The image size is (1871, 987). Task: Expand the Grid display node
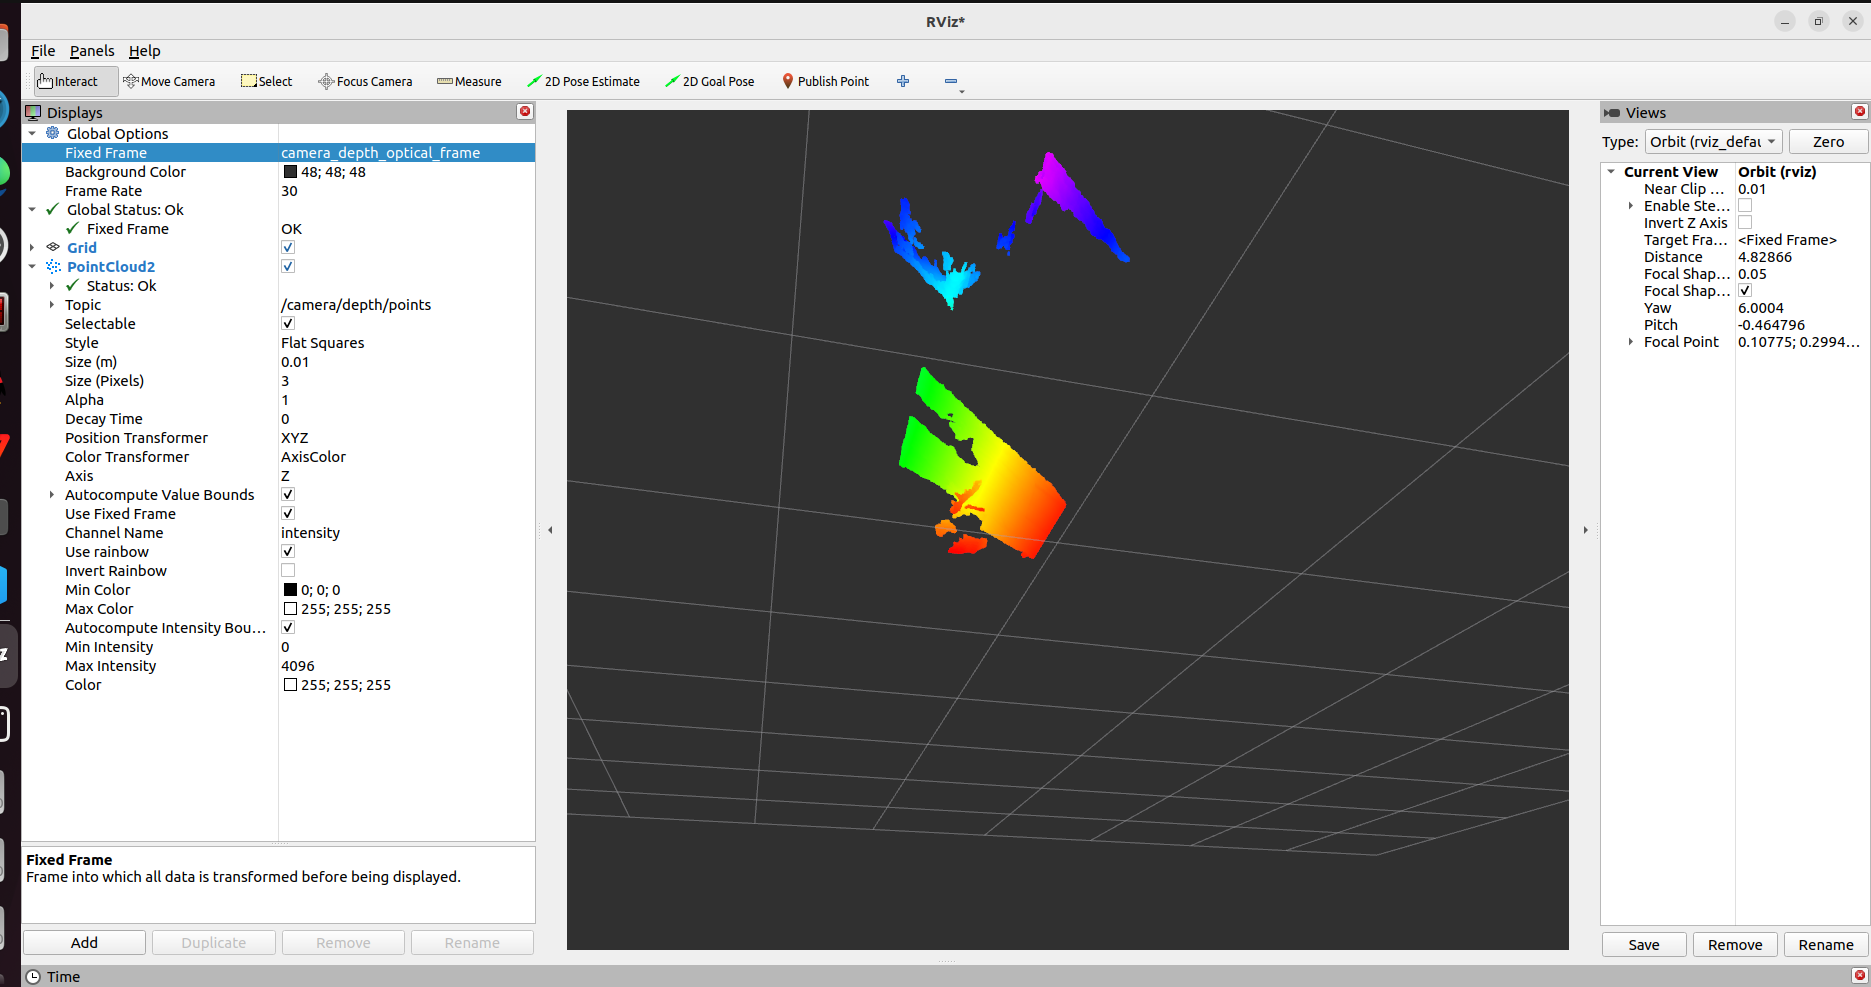[32, 247]
